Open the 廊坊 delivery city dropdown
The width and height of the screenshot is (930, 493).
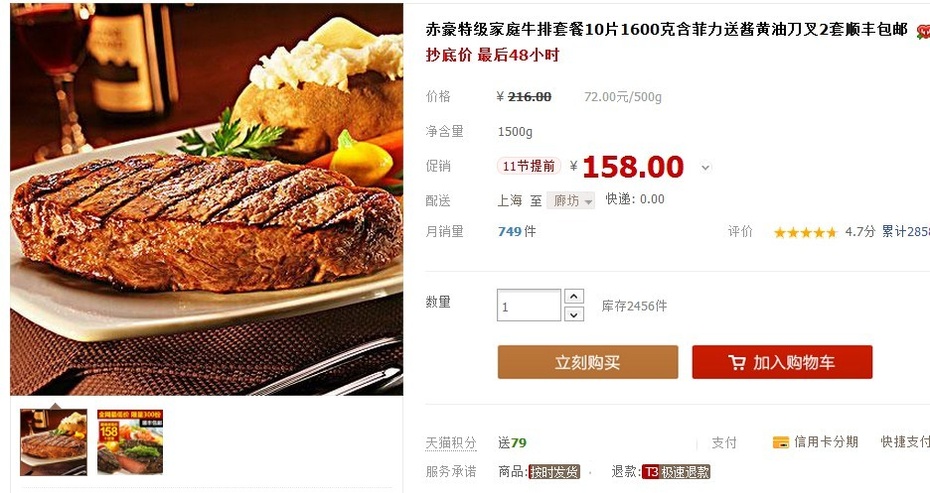571,201
